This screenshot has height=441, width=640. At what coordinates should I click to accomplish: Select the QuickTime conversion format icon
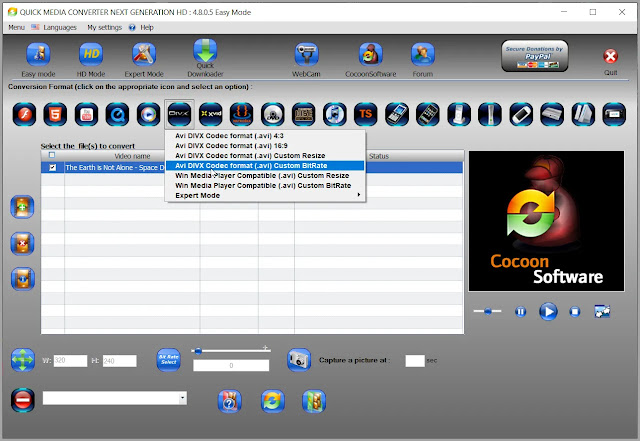[x=118, y=114]
